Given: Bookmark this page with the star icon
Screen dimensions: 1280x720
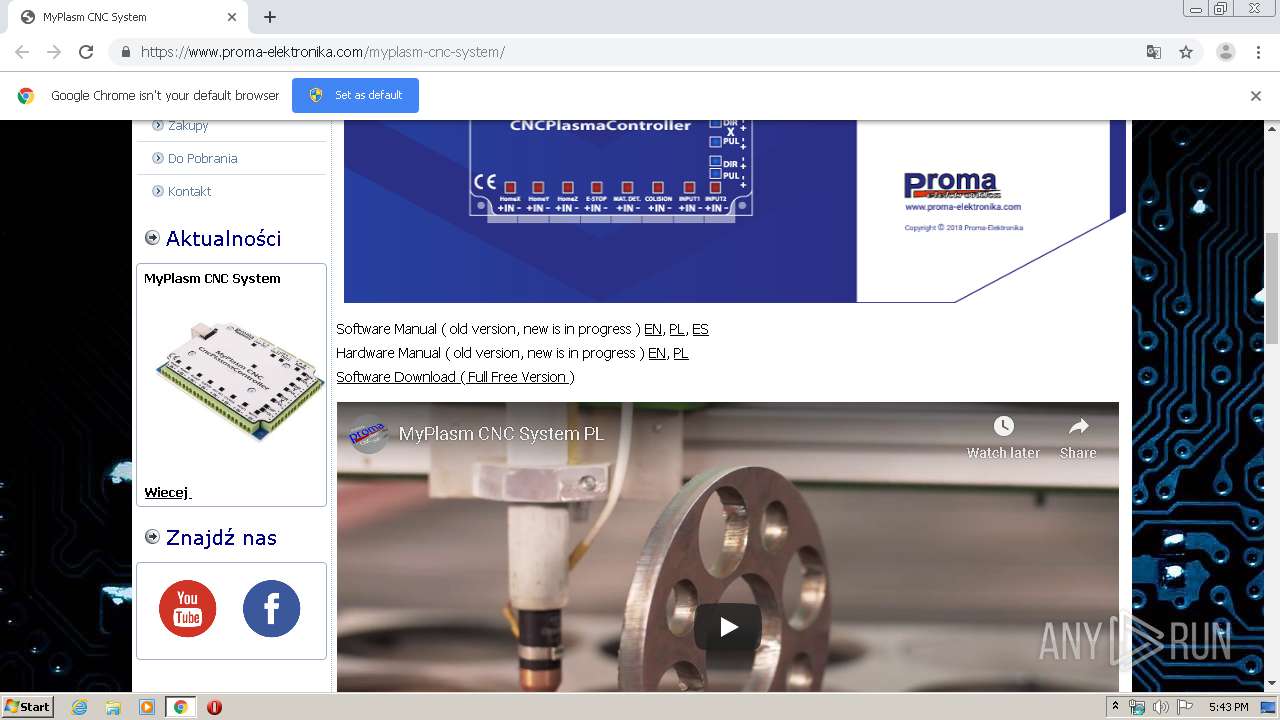Looking at the screenshot, I should (x=1186, y=52).
